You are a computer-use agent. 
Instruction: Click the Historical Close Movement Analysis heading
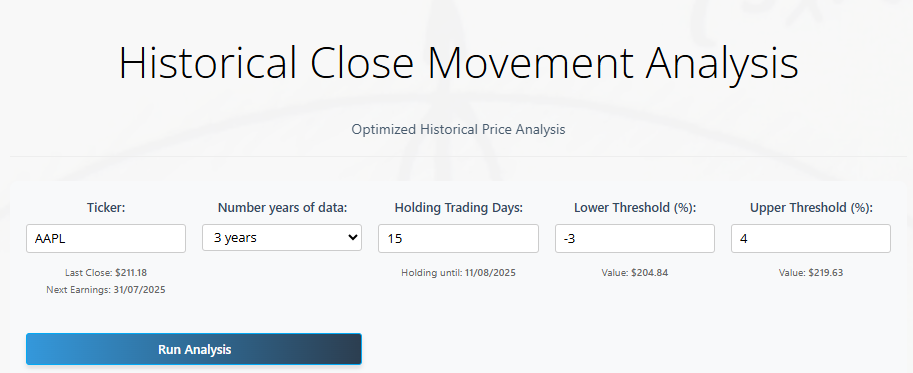458,63
